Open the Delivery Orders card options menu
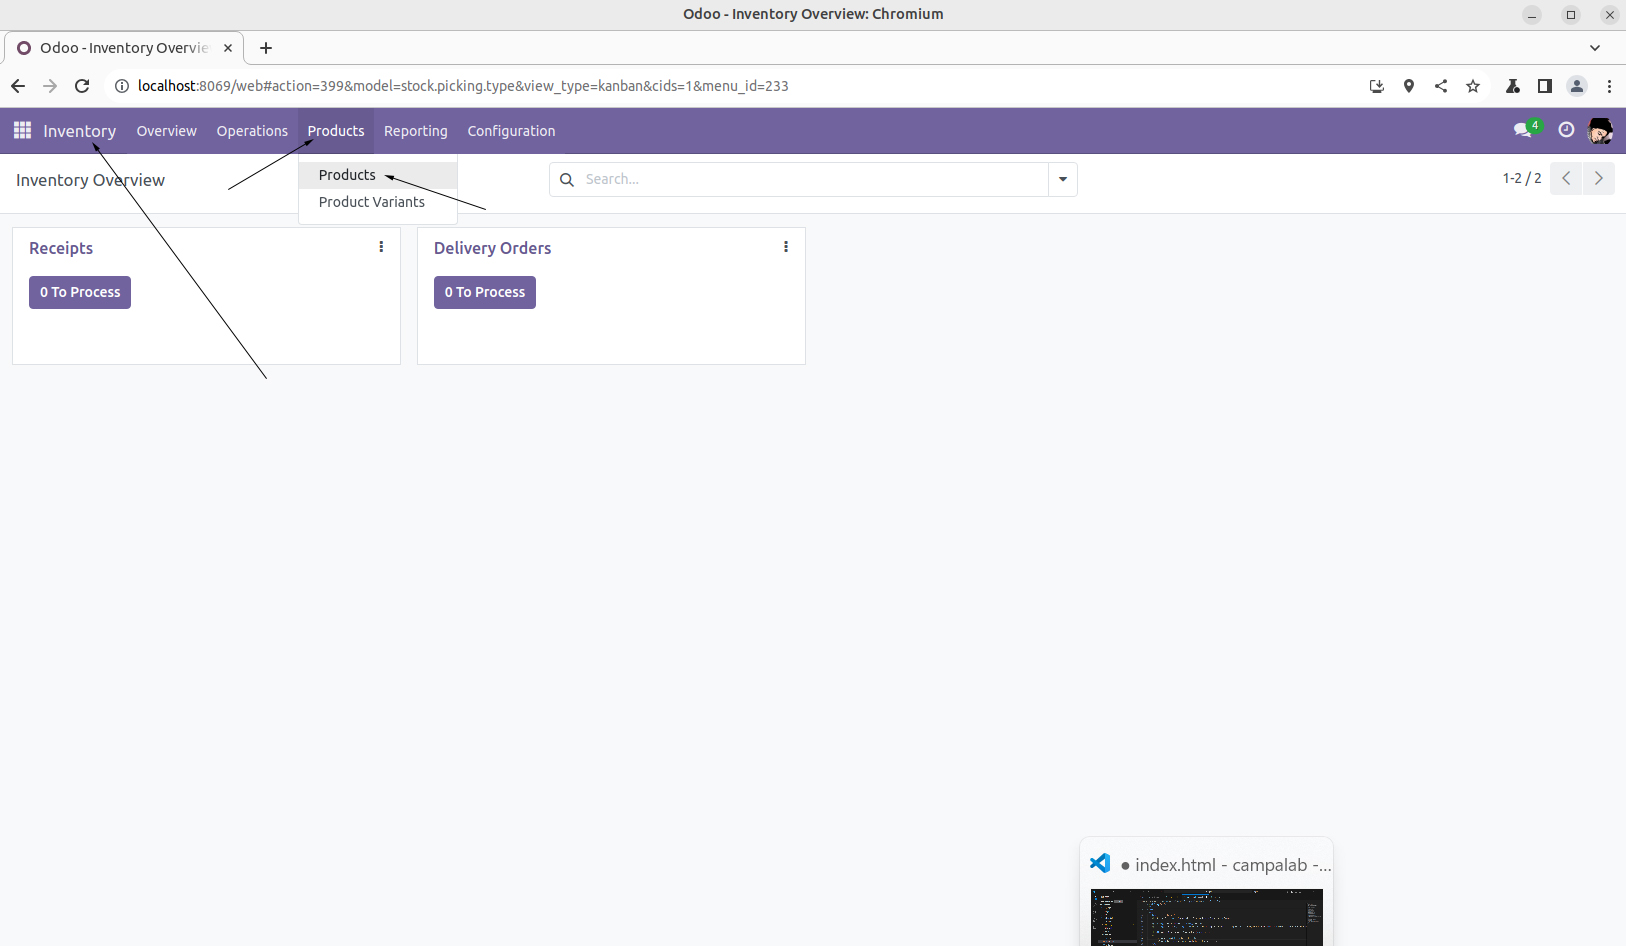Image resolution: width=1626 pixels, height=946 pixels. (786, 247)
